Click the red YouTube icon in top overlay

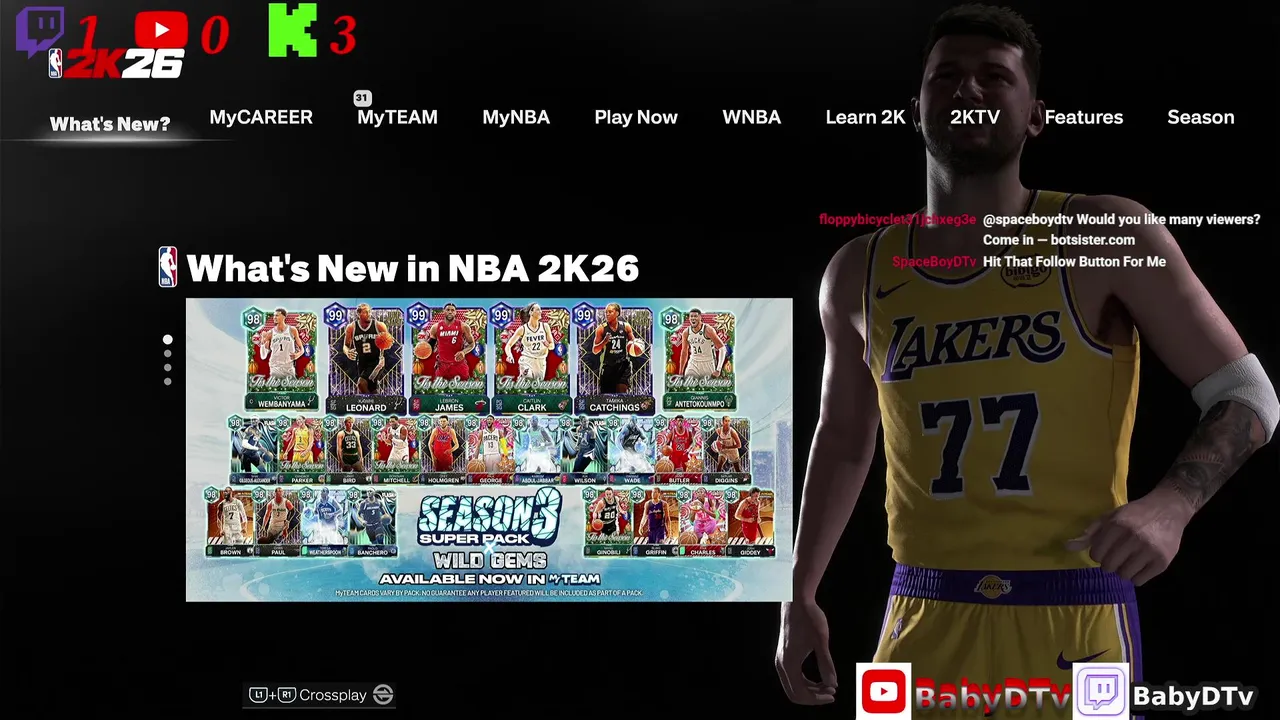[161, 33]
